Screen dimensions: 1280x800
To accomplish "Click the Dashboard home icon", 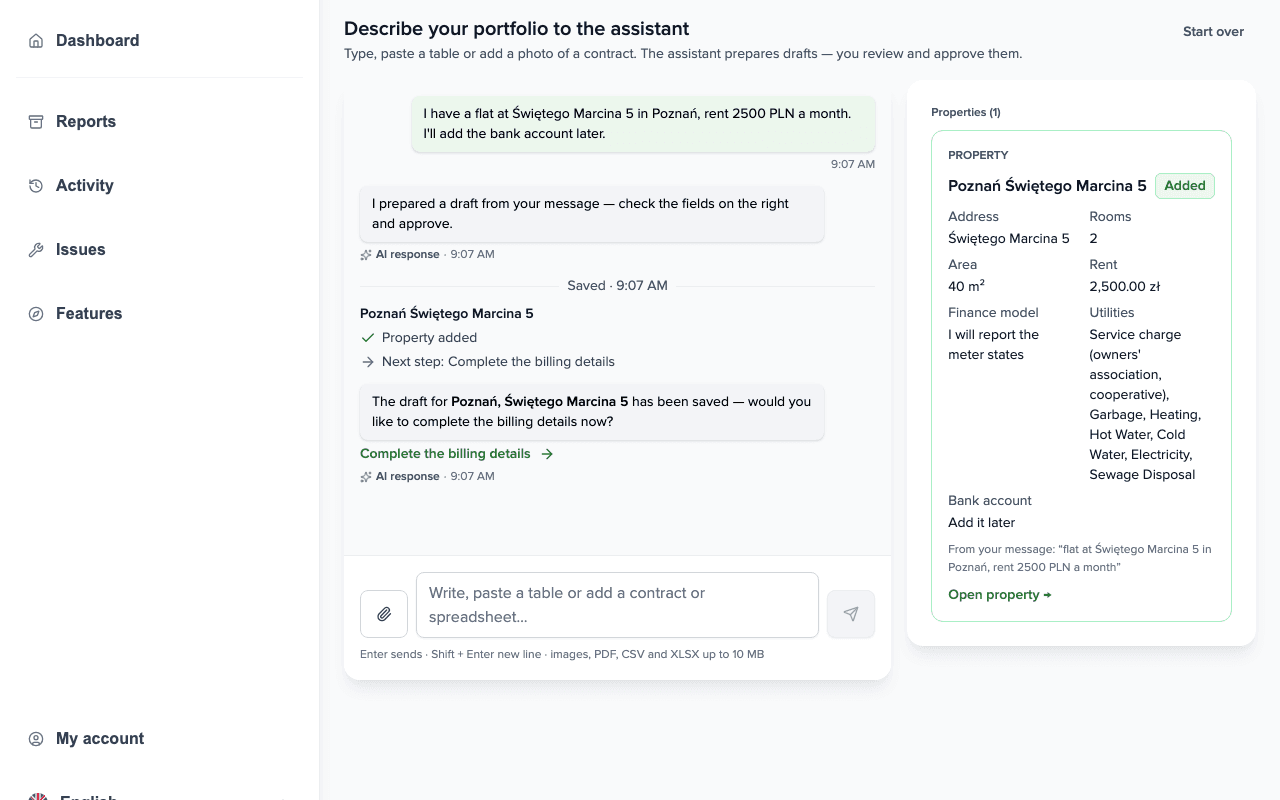I will tap(36, 41).
